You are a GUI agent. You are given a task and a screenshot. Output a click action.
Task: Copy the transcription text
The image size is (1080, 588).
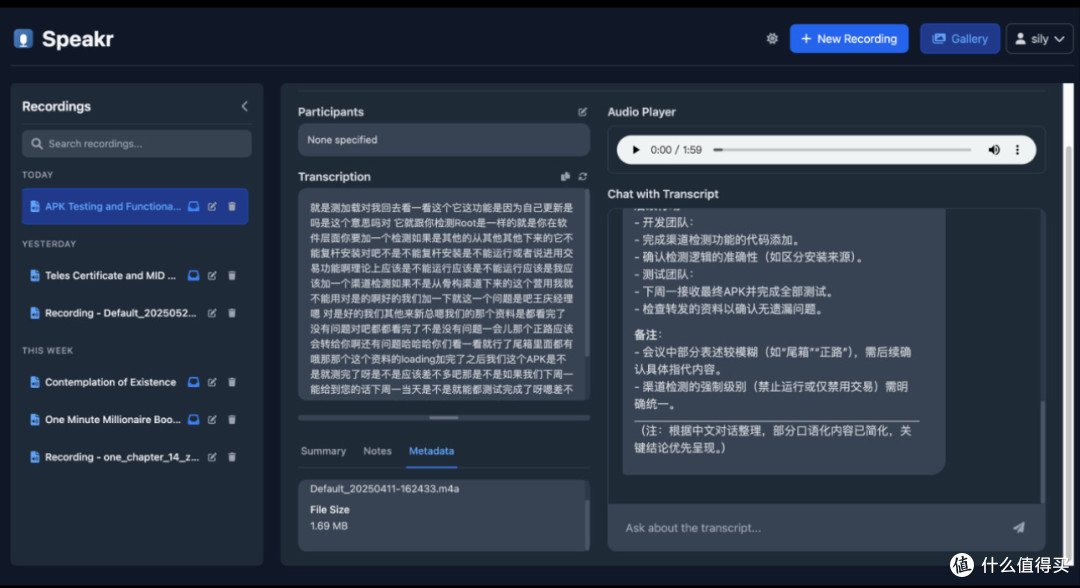[565, 177]
